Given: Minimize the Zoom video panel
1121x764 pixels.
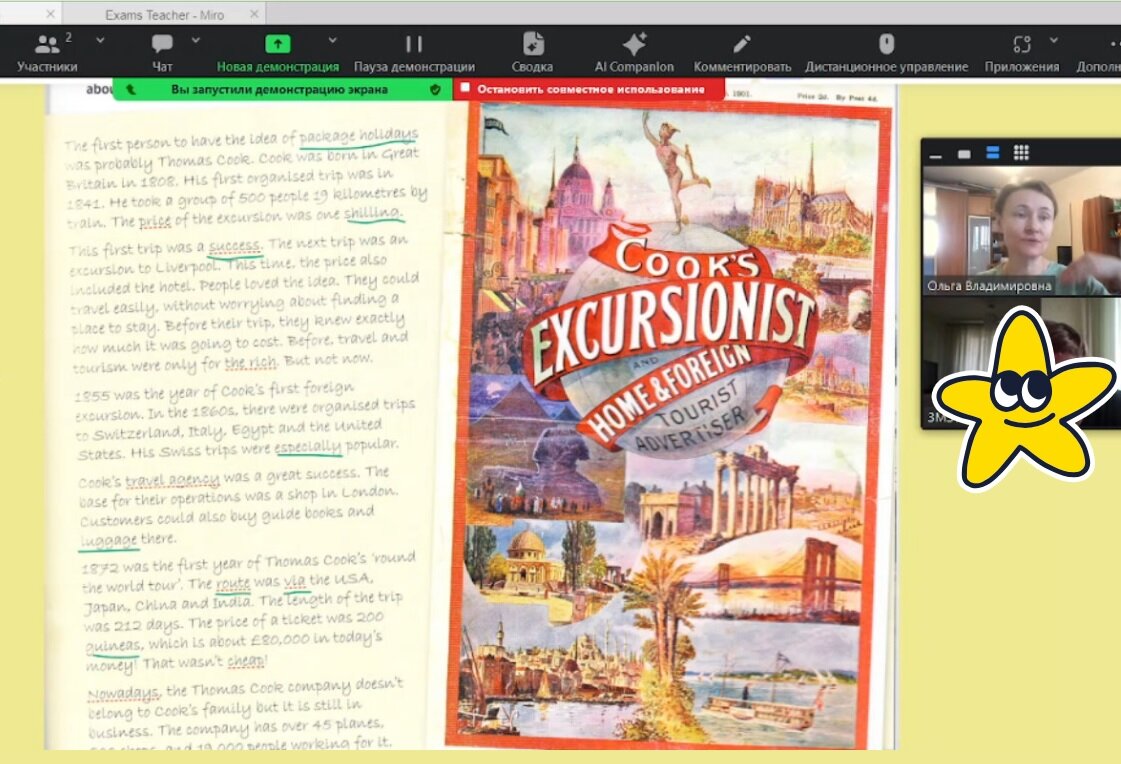Looking at the screenshot, I should point(936,154).
